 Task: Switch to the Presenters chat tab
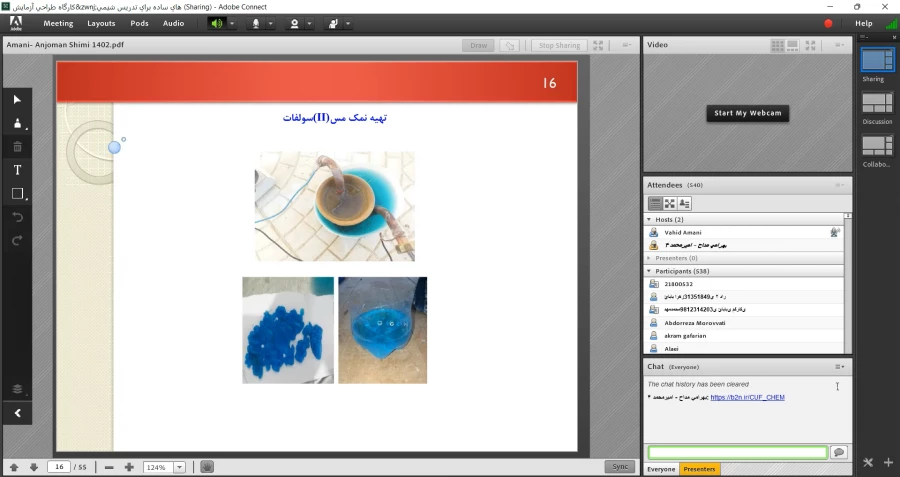tap(699, 469)
